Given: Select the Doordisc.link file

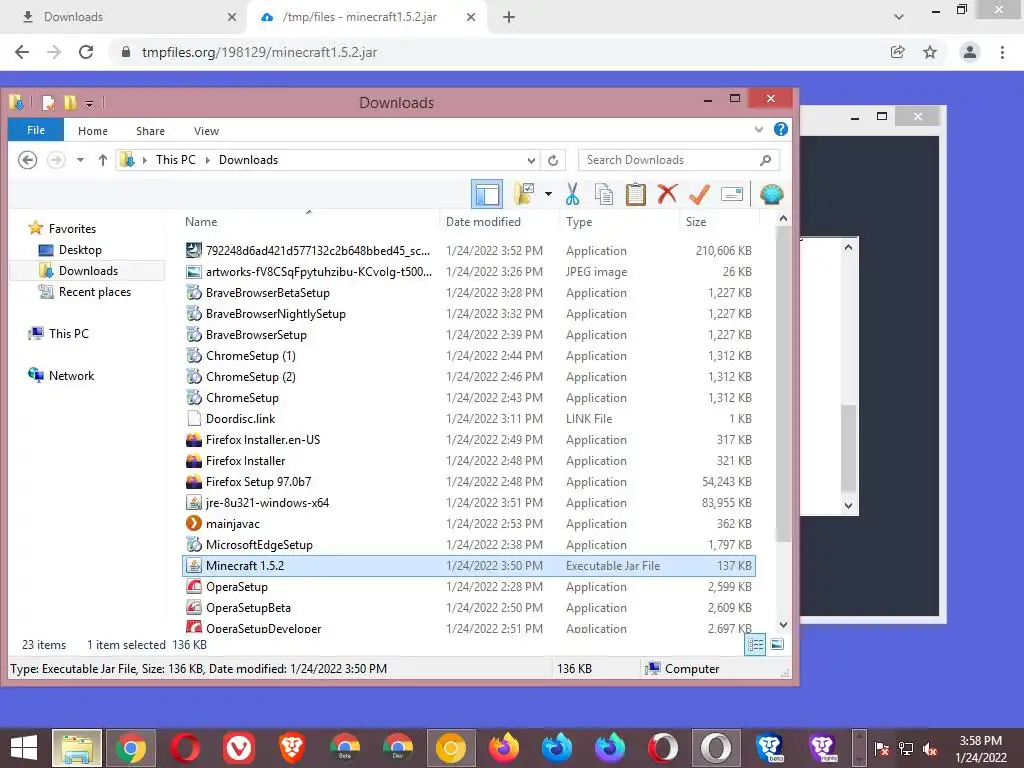Looking at the screenshot, I should (468, 419).
